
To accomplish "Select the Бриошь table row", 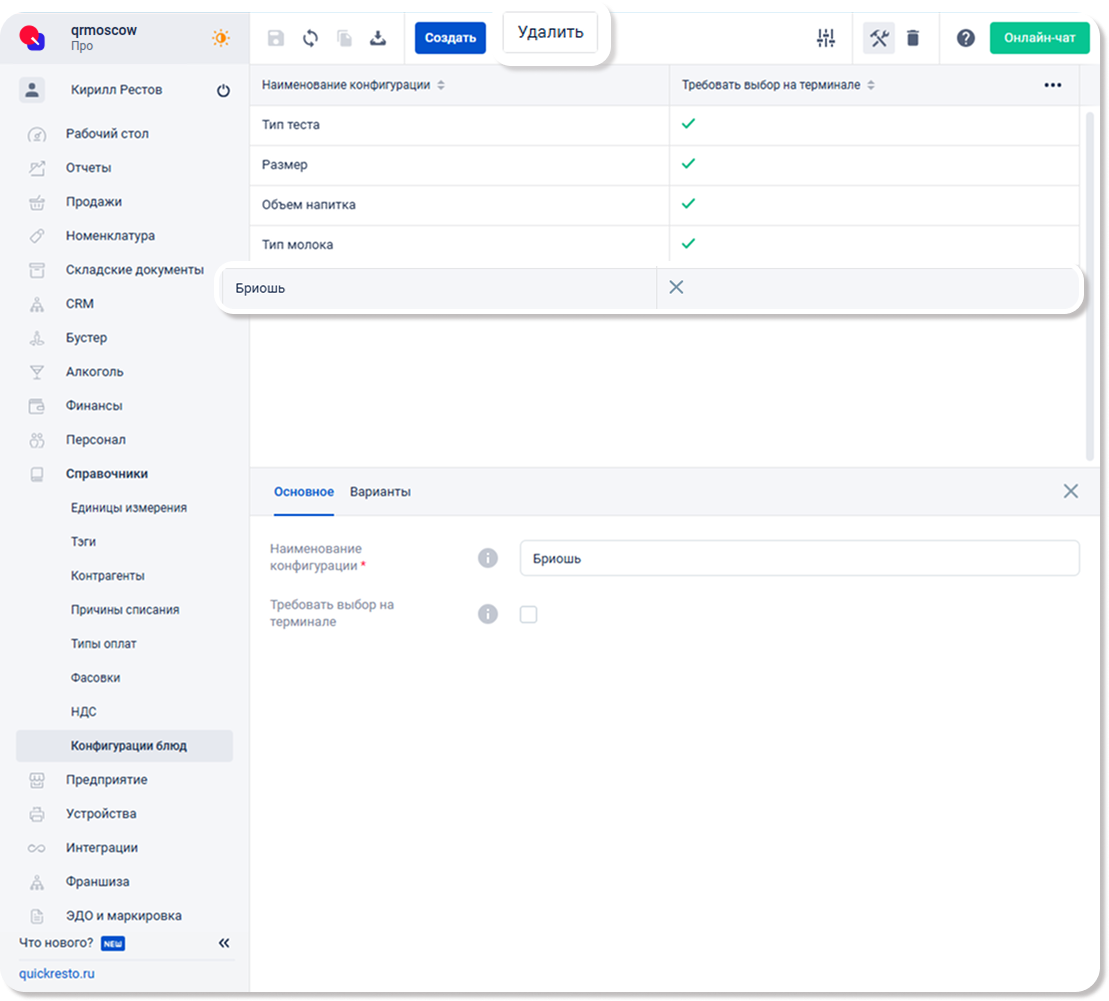I will pos(651,288).
